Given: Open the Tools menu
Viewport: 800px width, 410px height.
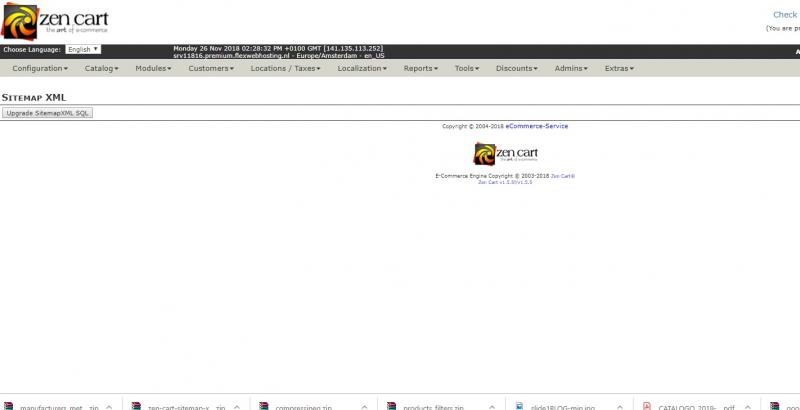Looking at the screenshot, I should [467, 68].
